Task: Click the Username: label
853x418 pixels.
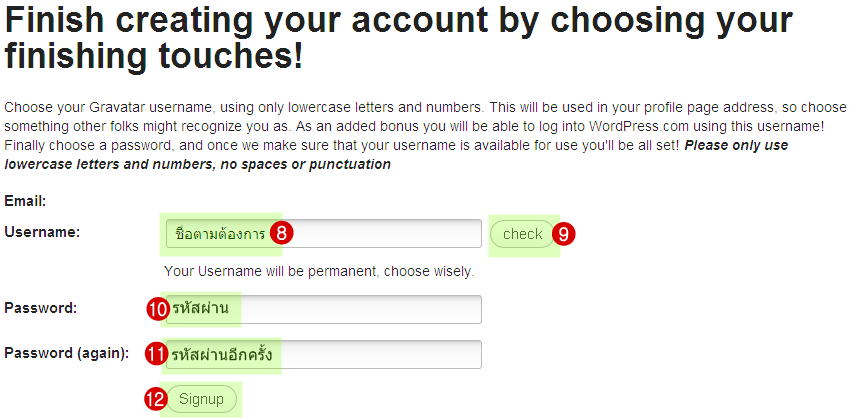Action: coord(42,232)
